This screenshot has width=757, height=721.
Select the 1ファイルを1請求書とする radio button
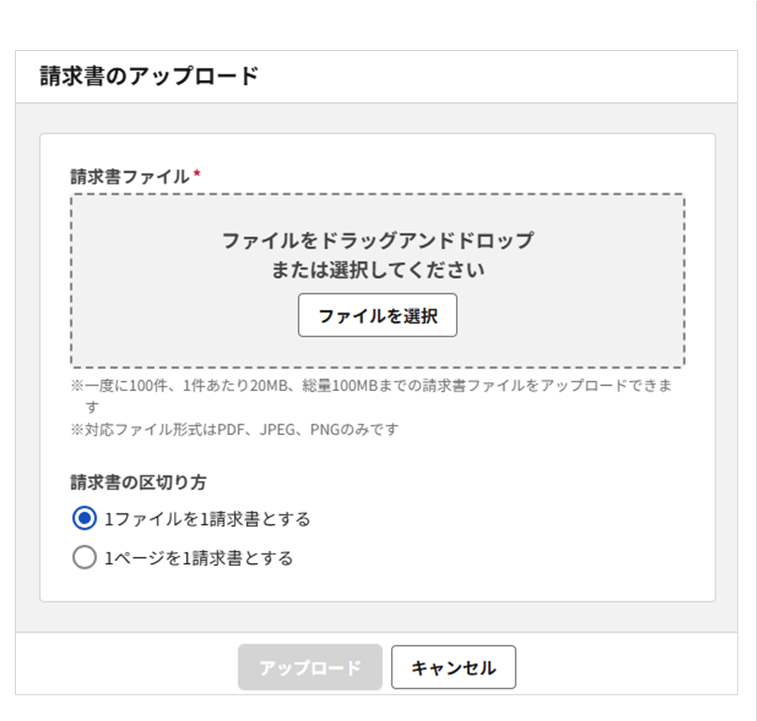tap(85, 518)
